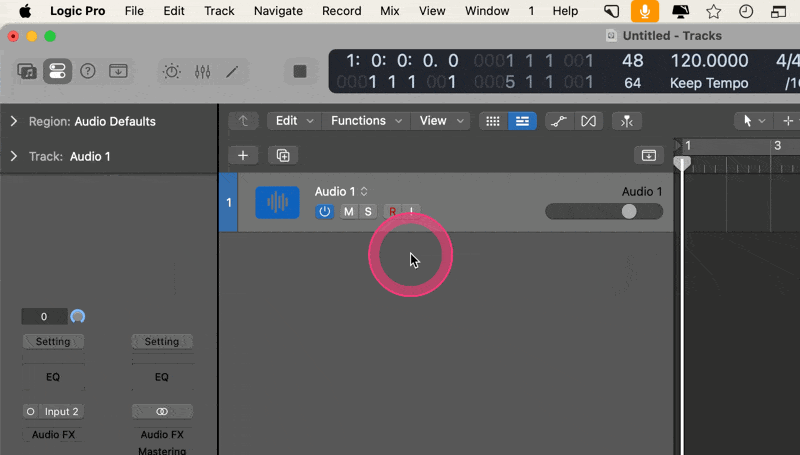Click the display monitor menu bar icon
The image size is (800, 455).
coord(680,11)
